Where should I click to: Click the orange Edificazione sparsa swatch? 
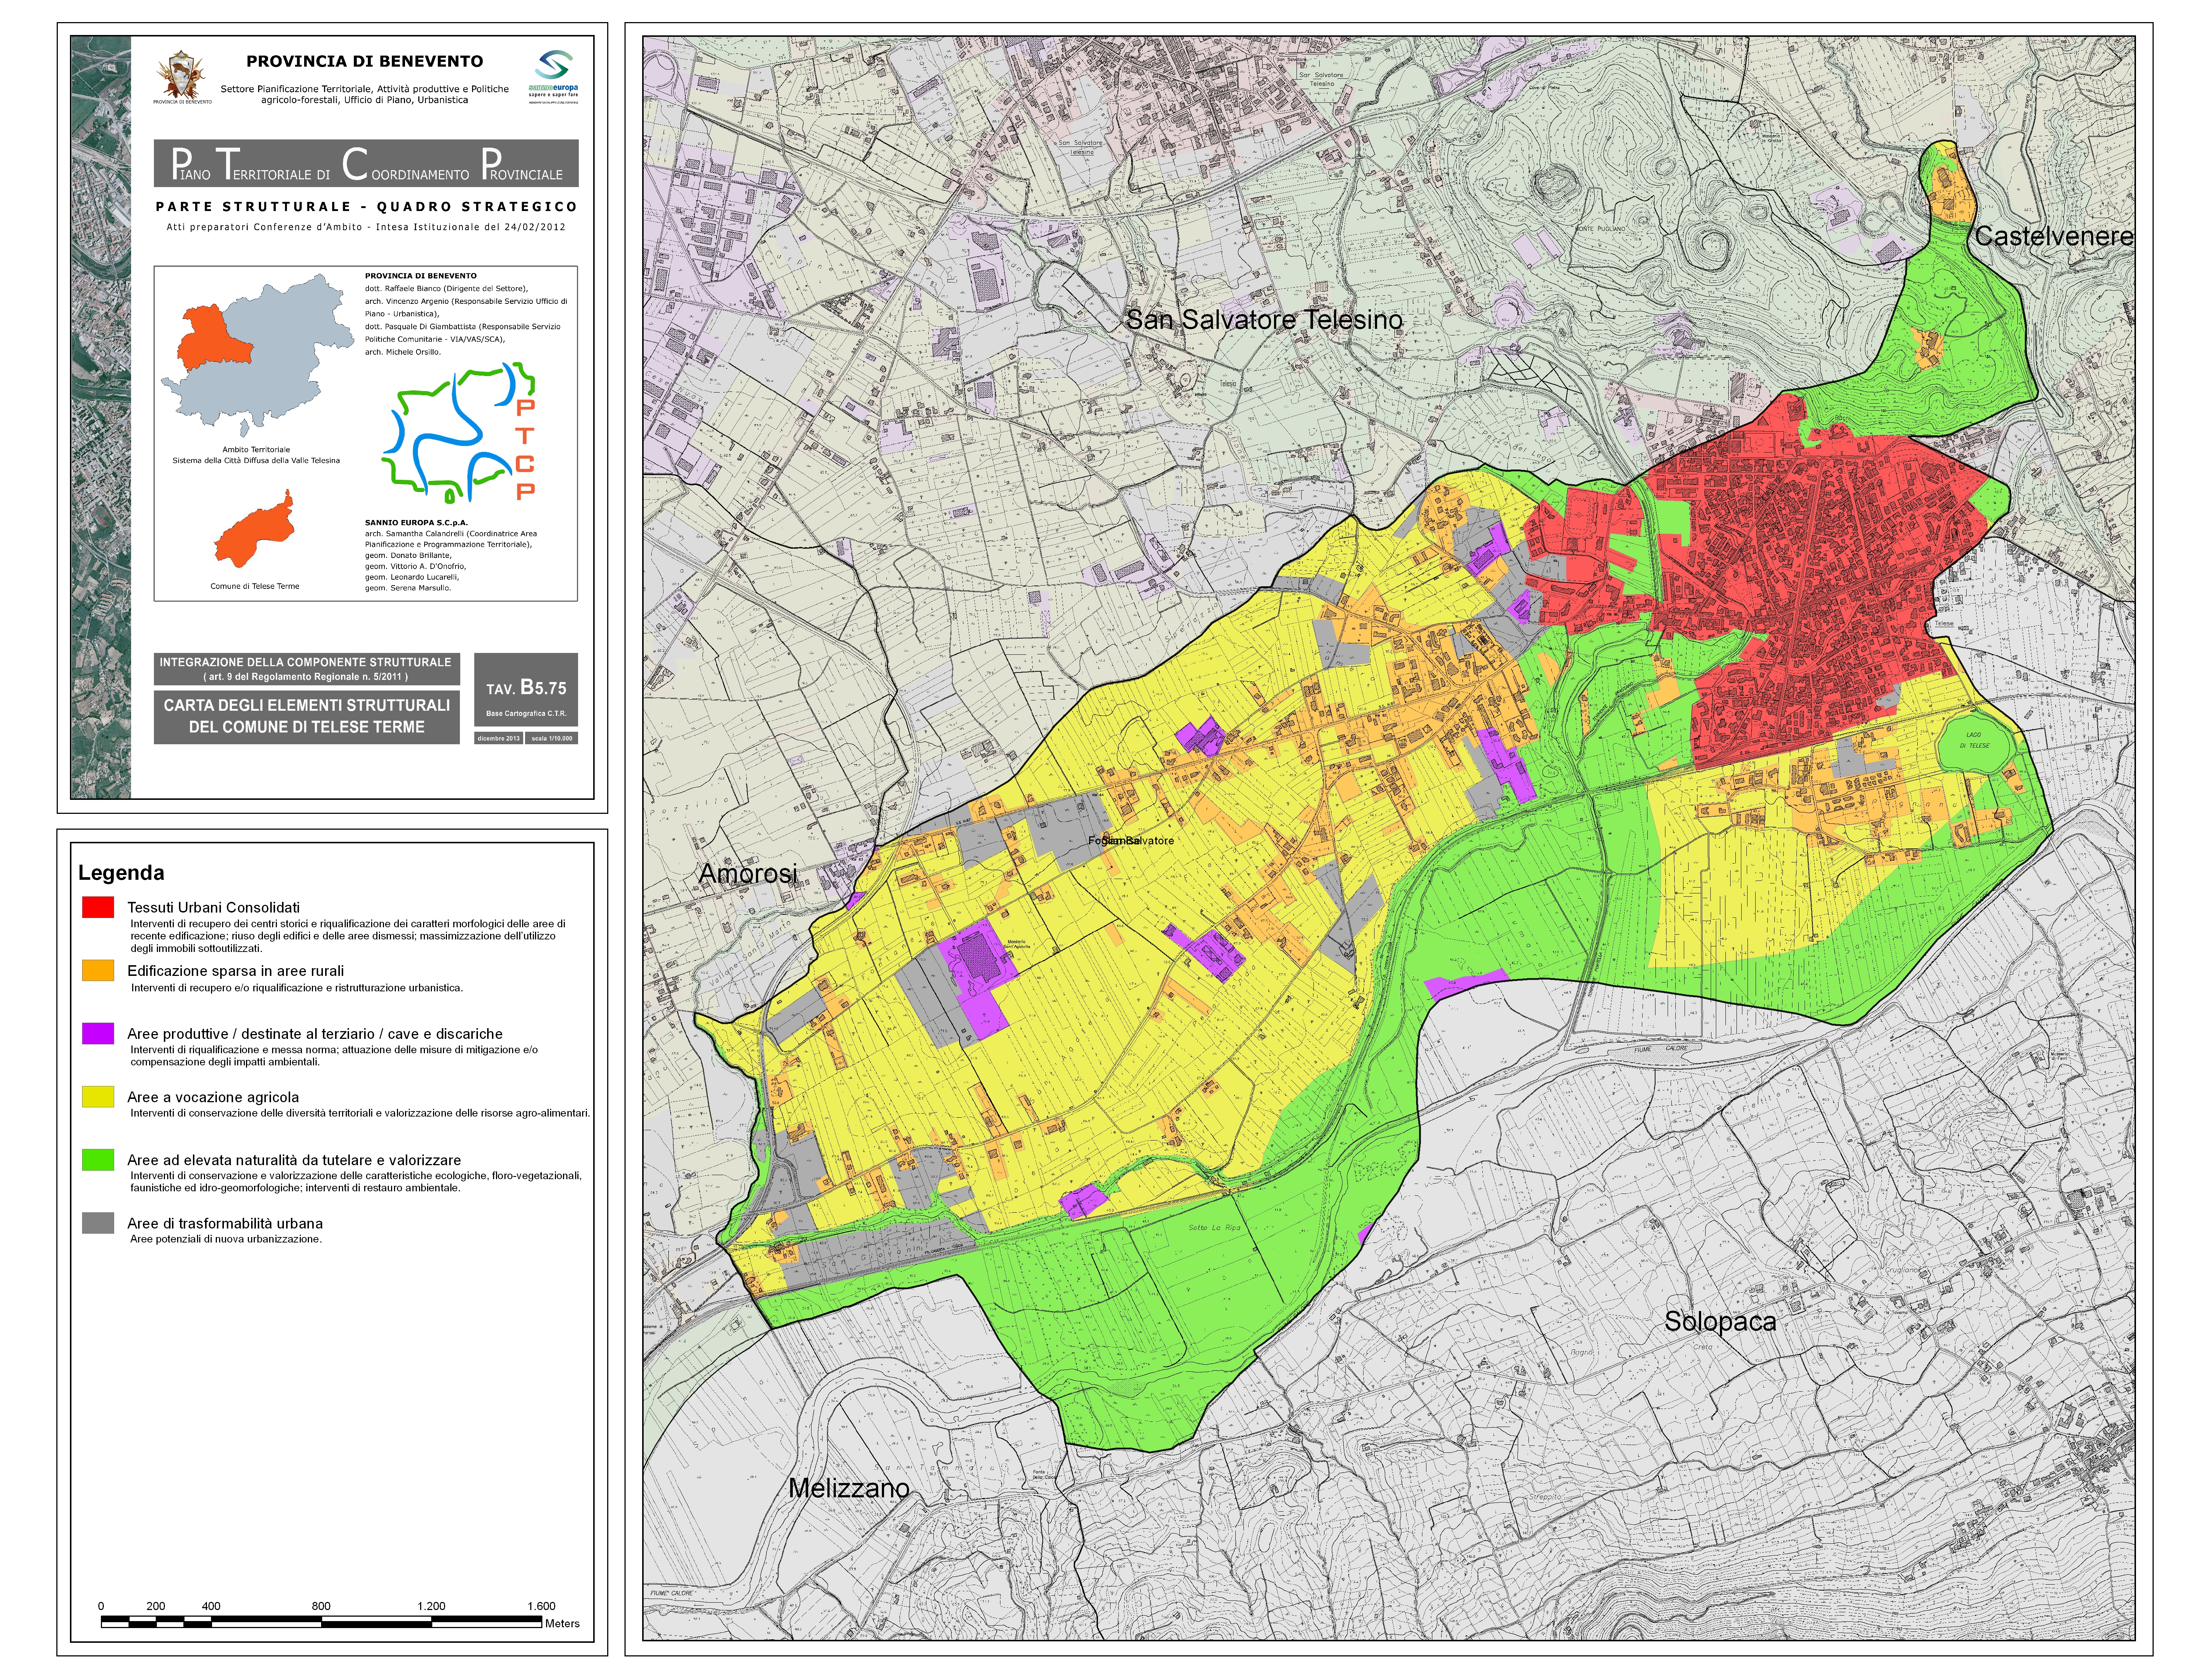pos(98,970)
